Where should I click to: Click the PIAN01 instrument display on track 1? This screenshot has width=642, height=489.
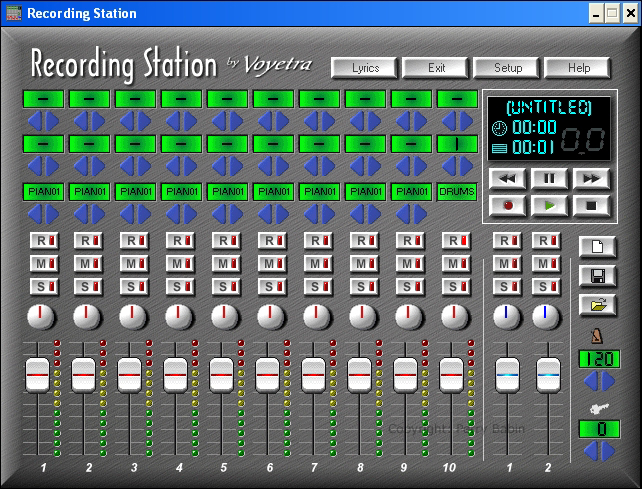coord(43,192)
